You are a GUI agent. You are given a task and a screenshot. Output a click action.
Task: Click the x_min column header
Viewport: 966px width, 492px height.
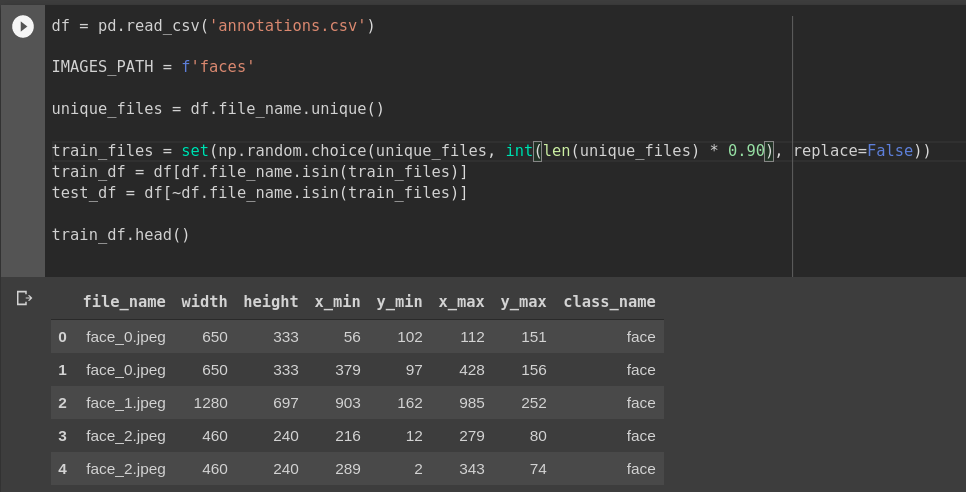click(x=337, y=302)
